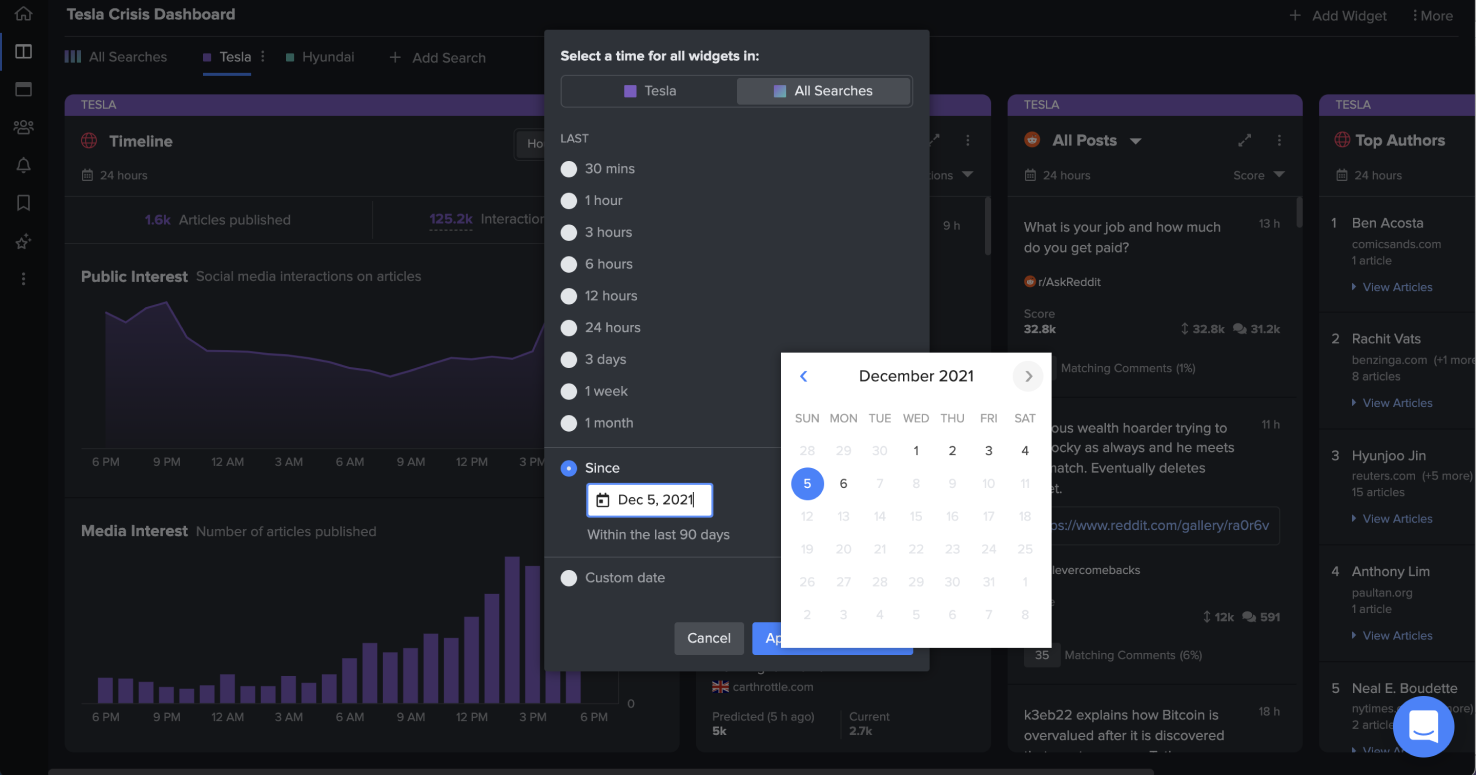Open the Score sort dropdown

[1259, 175]
